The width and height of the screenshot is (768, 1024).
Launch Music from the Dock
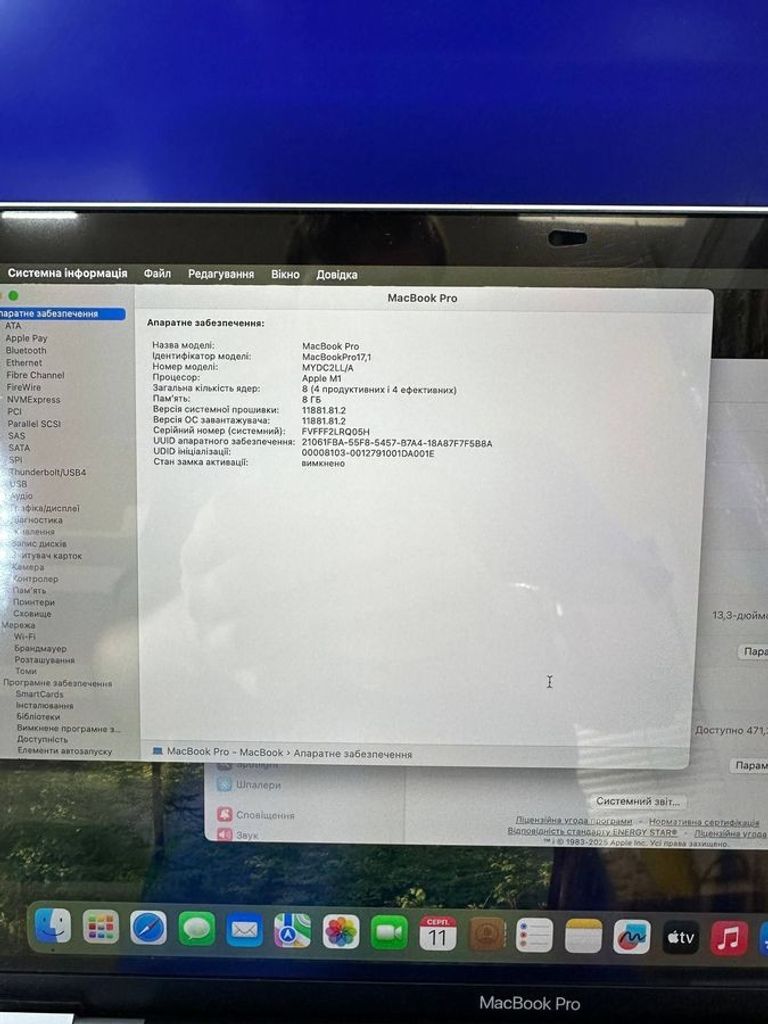coord(729,938)
